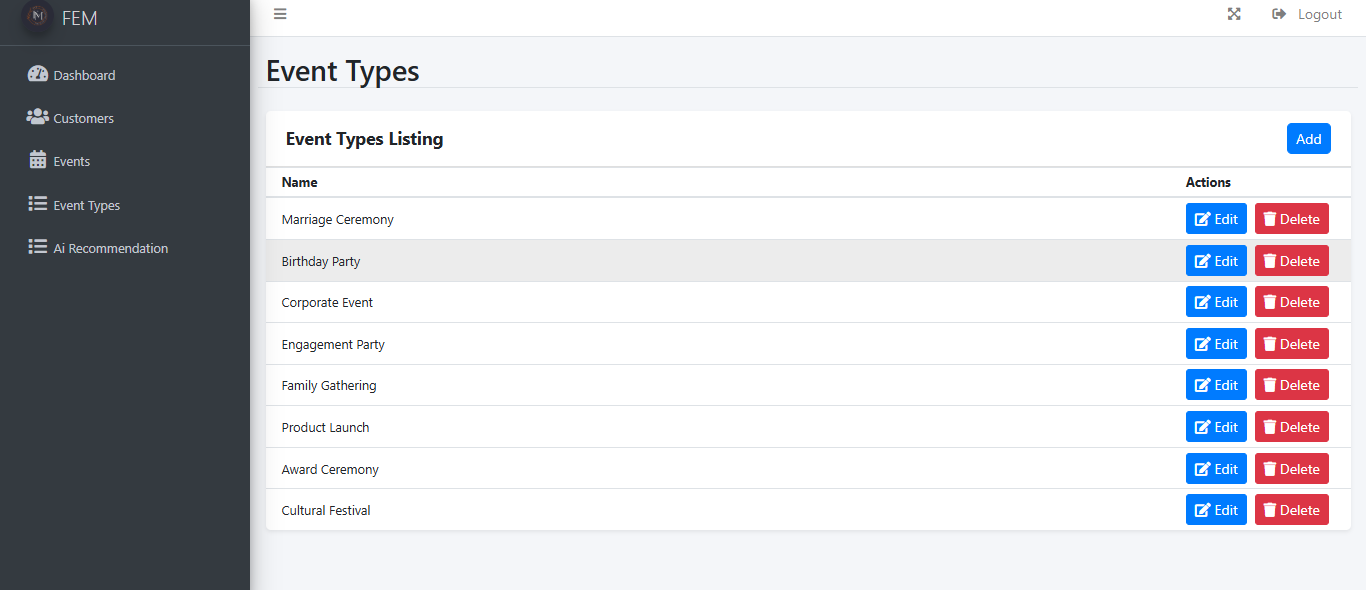Screen dimensions: 1366x590
Task: Click the Event Types list icon
Action: point(38,204)
